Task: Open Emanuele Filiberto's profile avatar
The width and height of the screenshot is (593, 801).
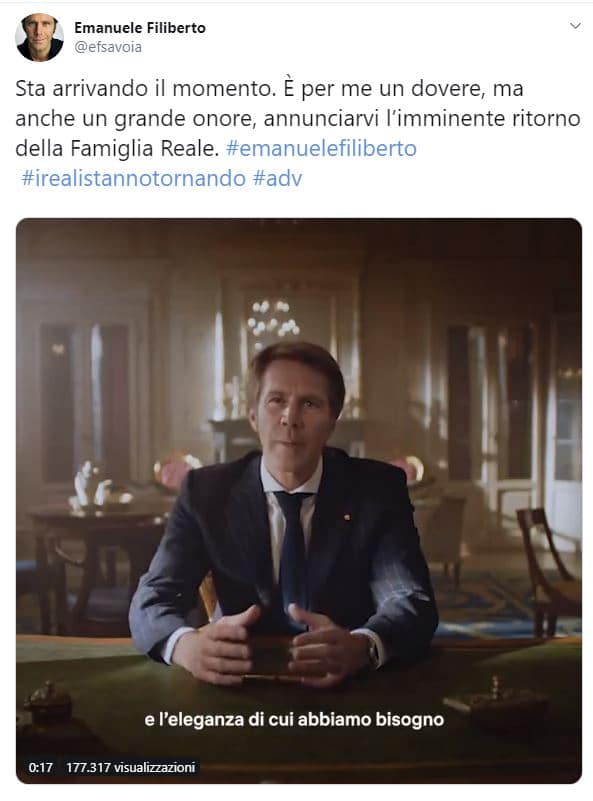Action: tap(39, 37)
